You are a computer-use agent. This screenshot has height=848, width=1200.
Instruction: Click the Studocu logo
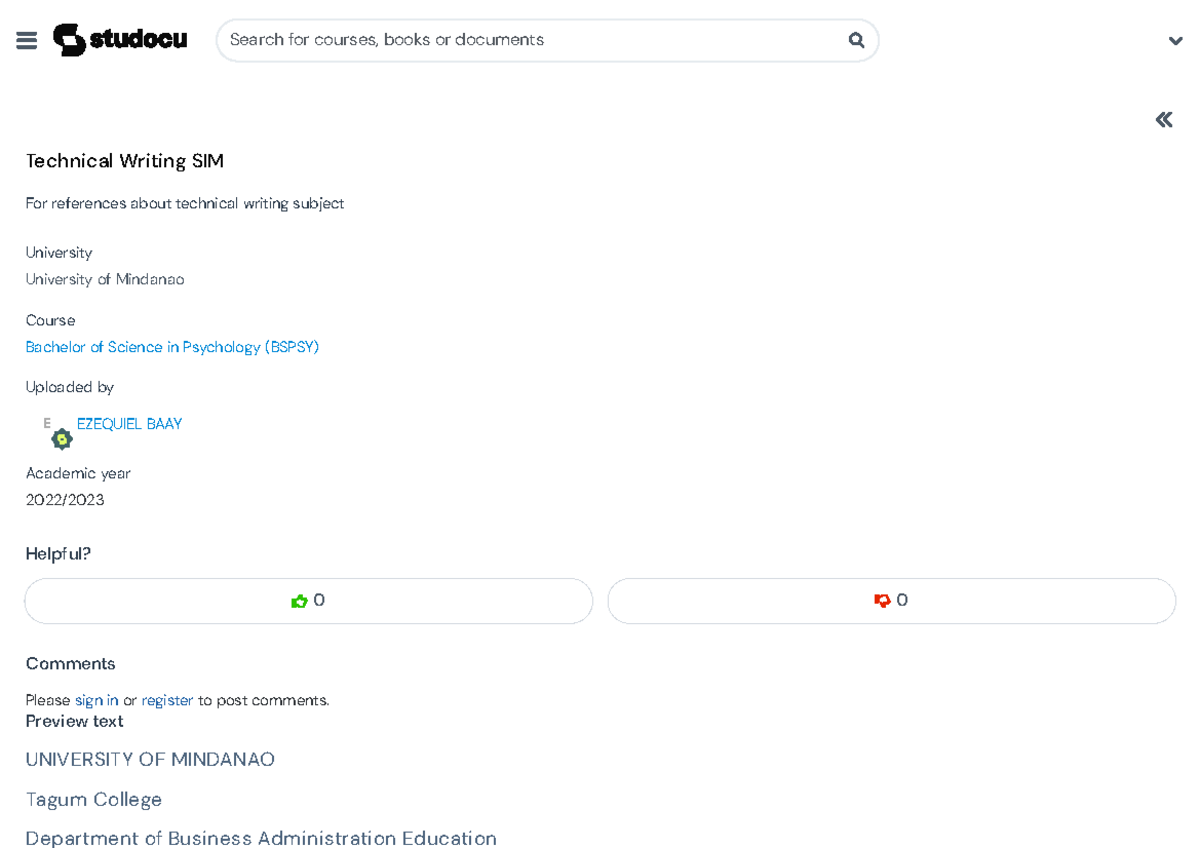coord(120,40)
